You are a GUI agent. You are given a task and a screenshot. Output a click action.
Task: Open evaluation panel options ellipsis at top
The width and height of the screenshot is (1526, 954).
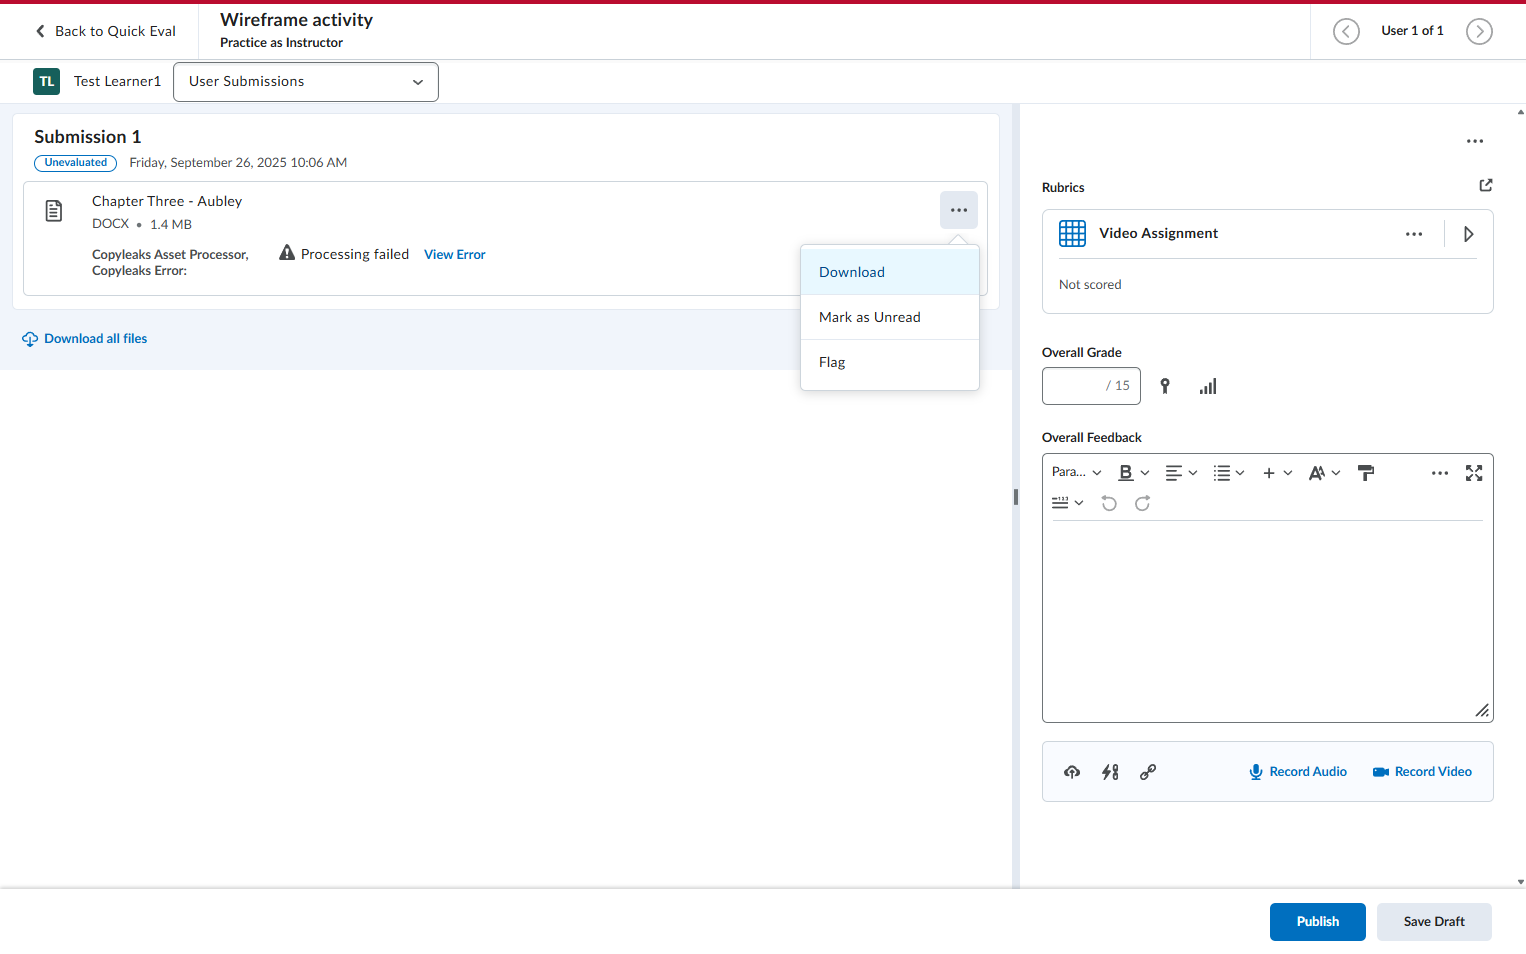[1475, 141]
